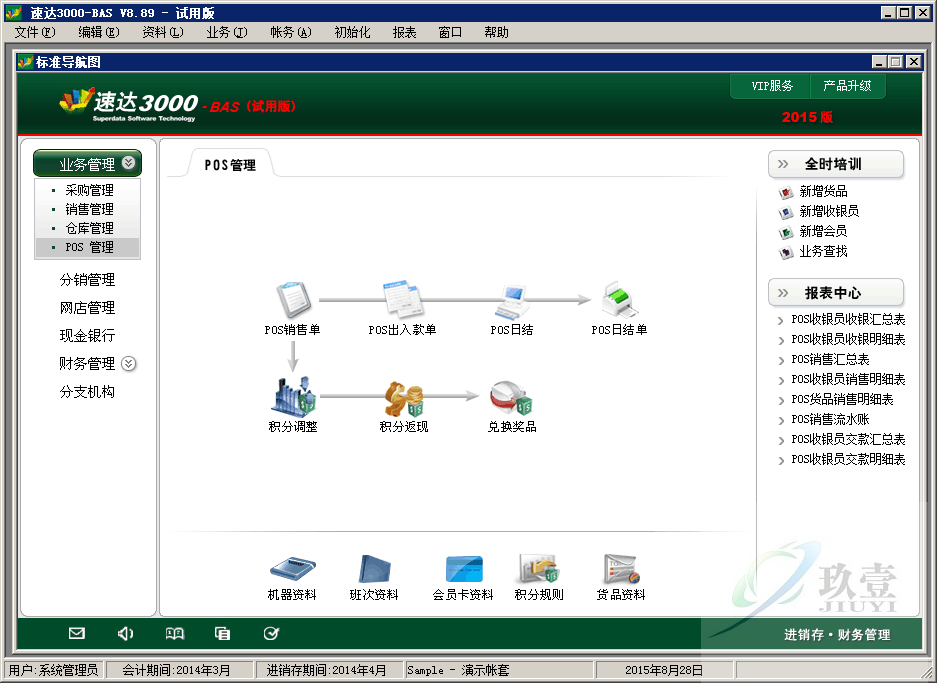Click the speaker icon in bottom bar
This screenshot has width=937, height=683.
(125, 633)
